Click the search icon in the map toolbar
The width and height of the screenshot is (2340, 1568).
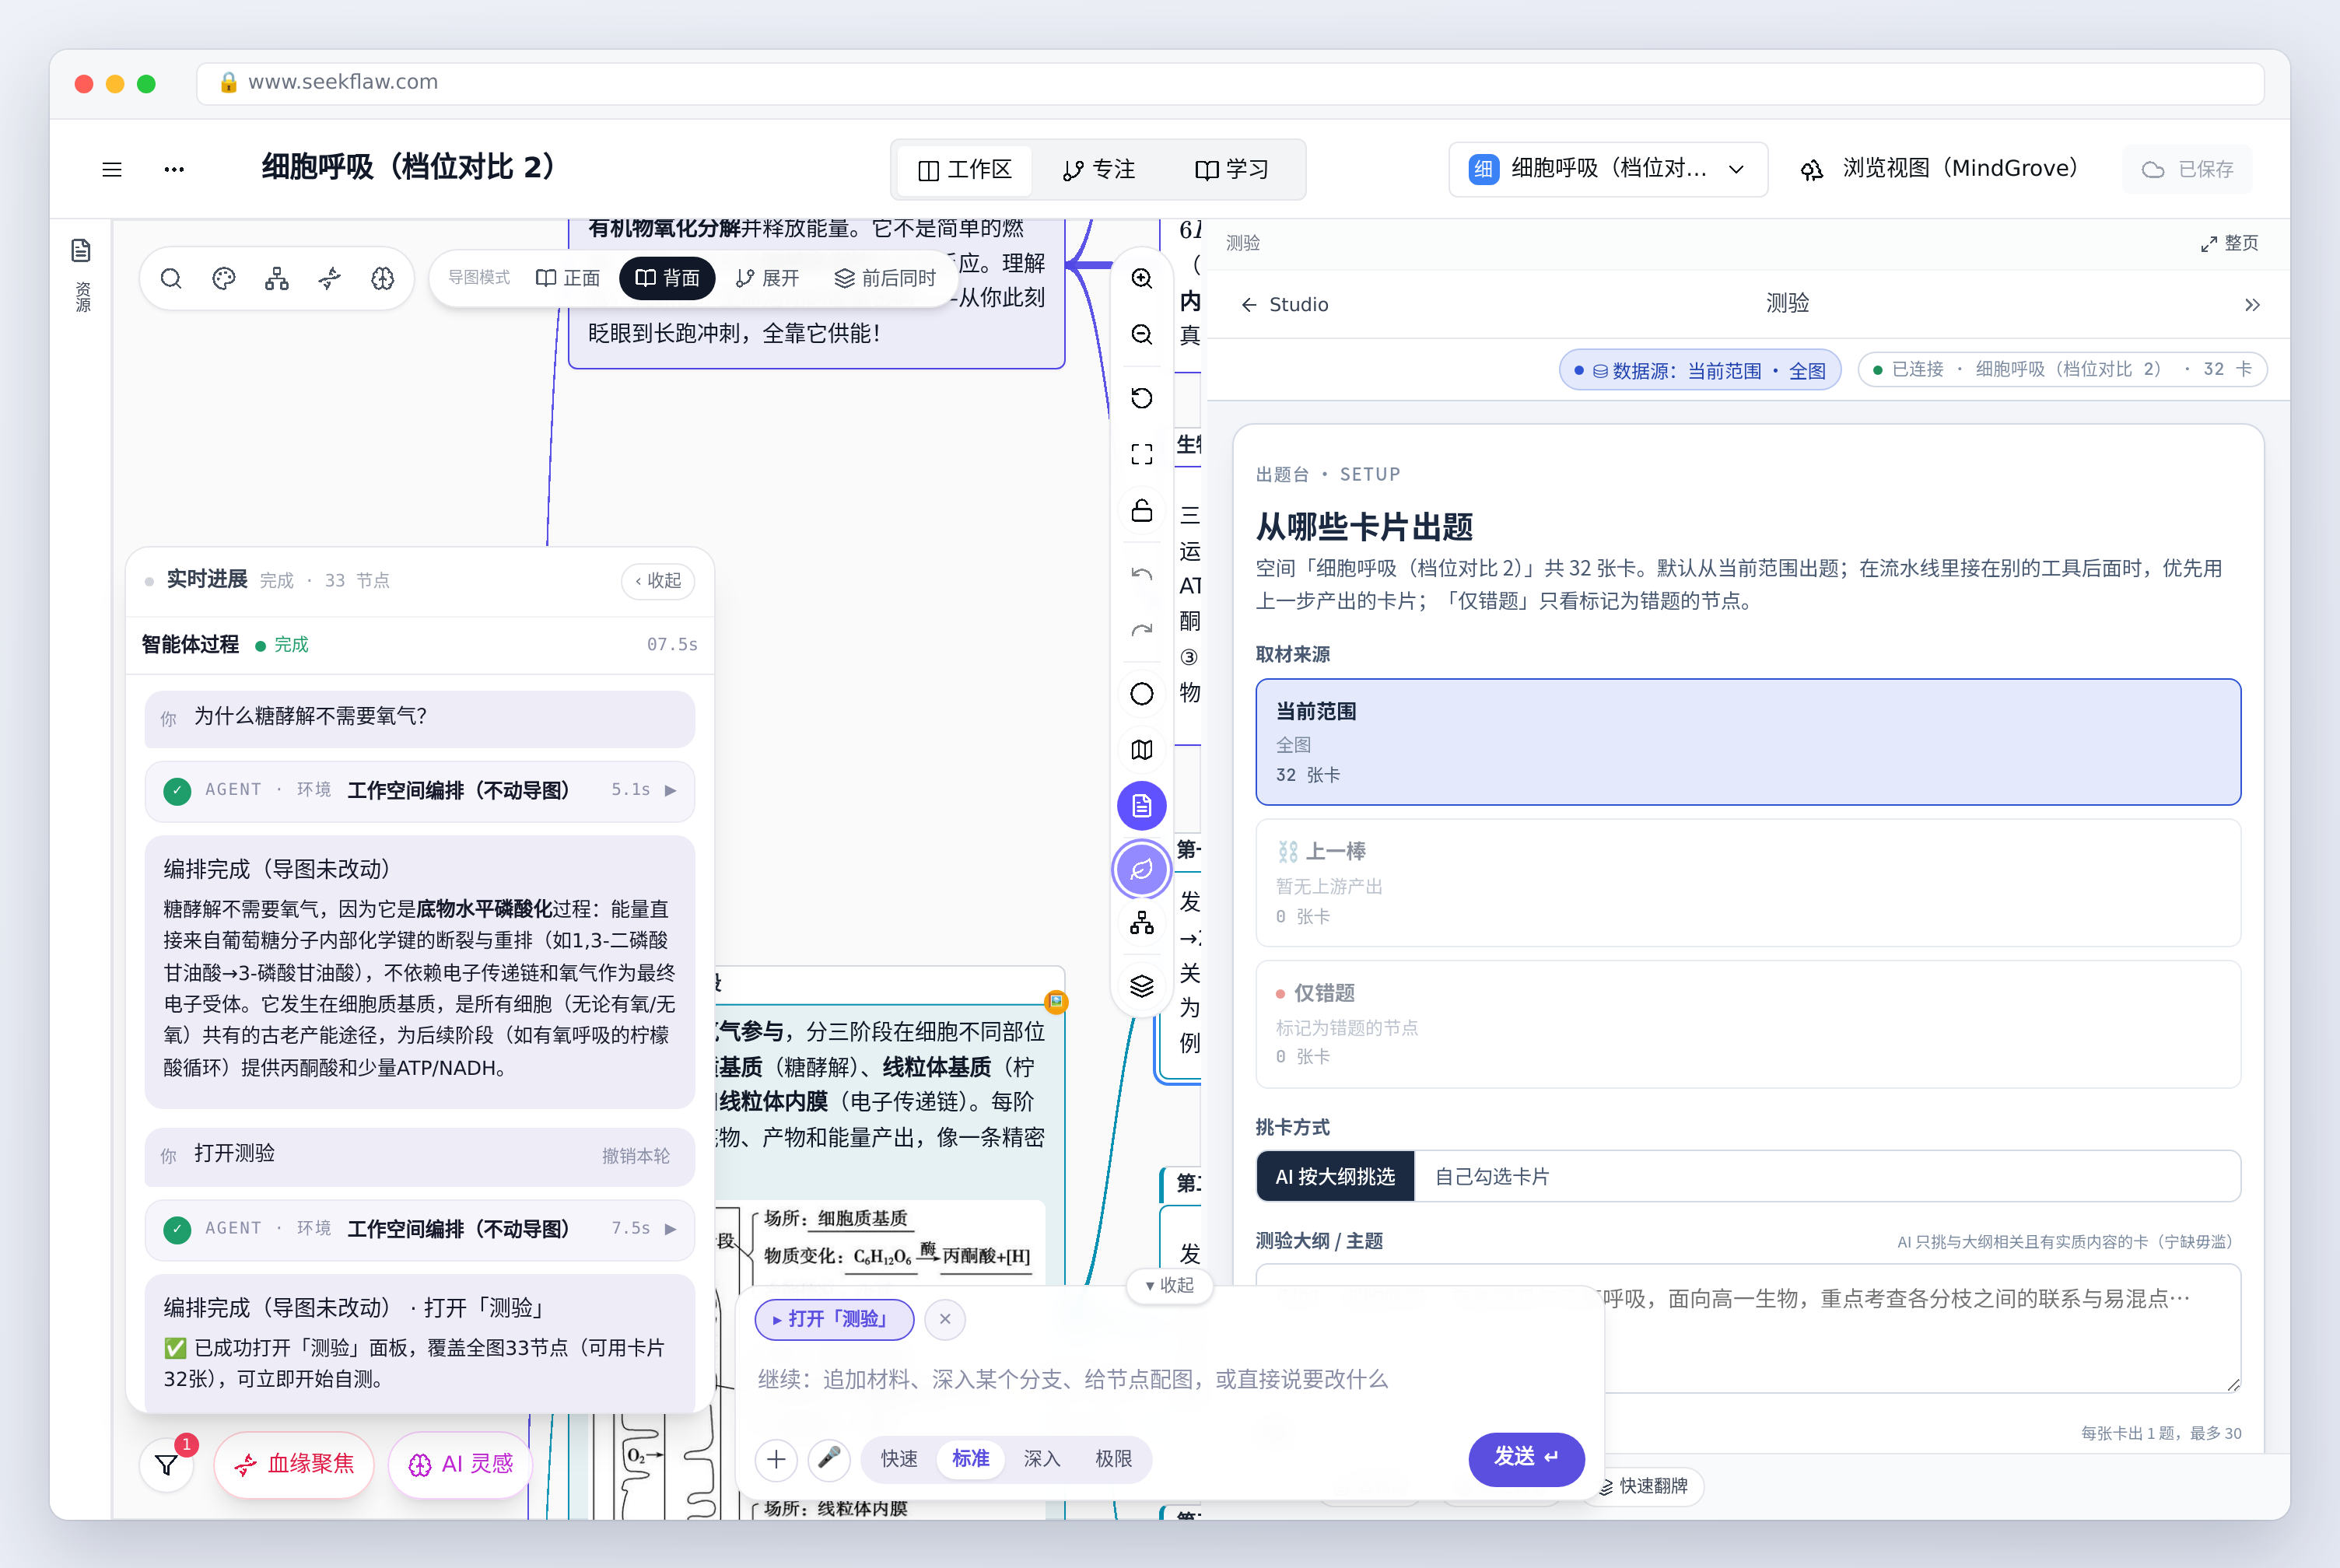pyautogui.click(x=171, y=278)
